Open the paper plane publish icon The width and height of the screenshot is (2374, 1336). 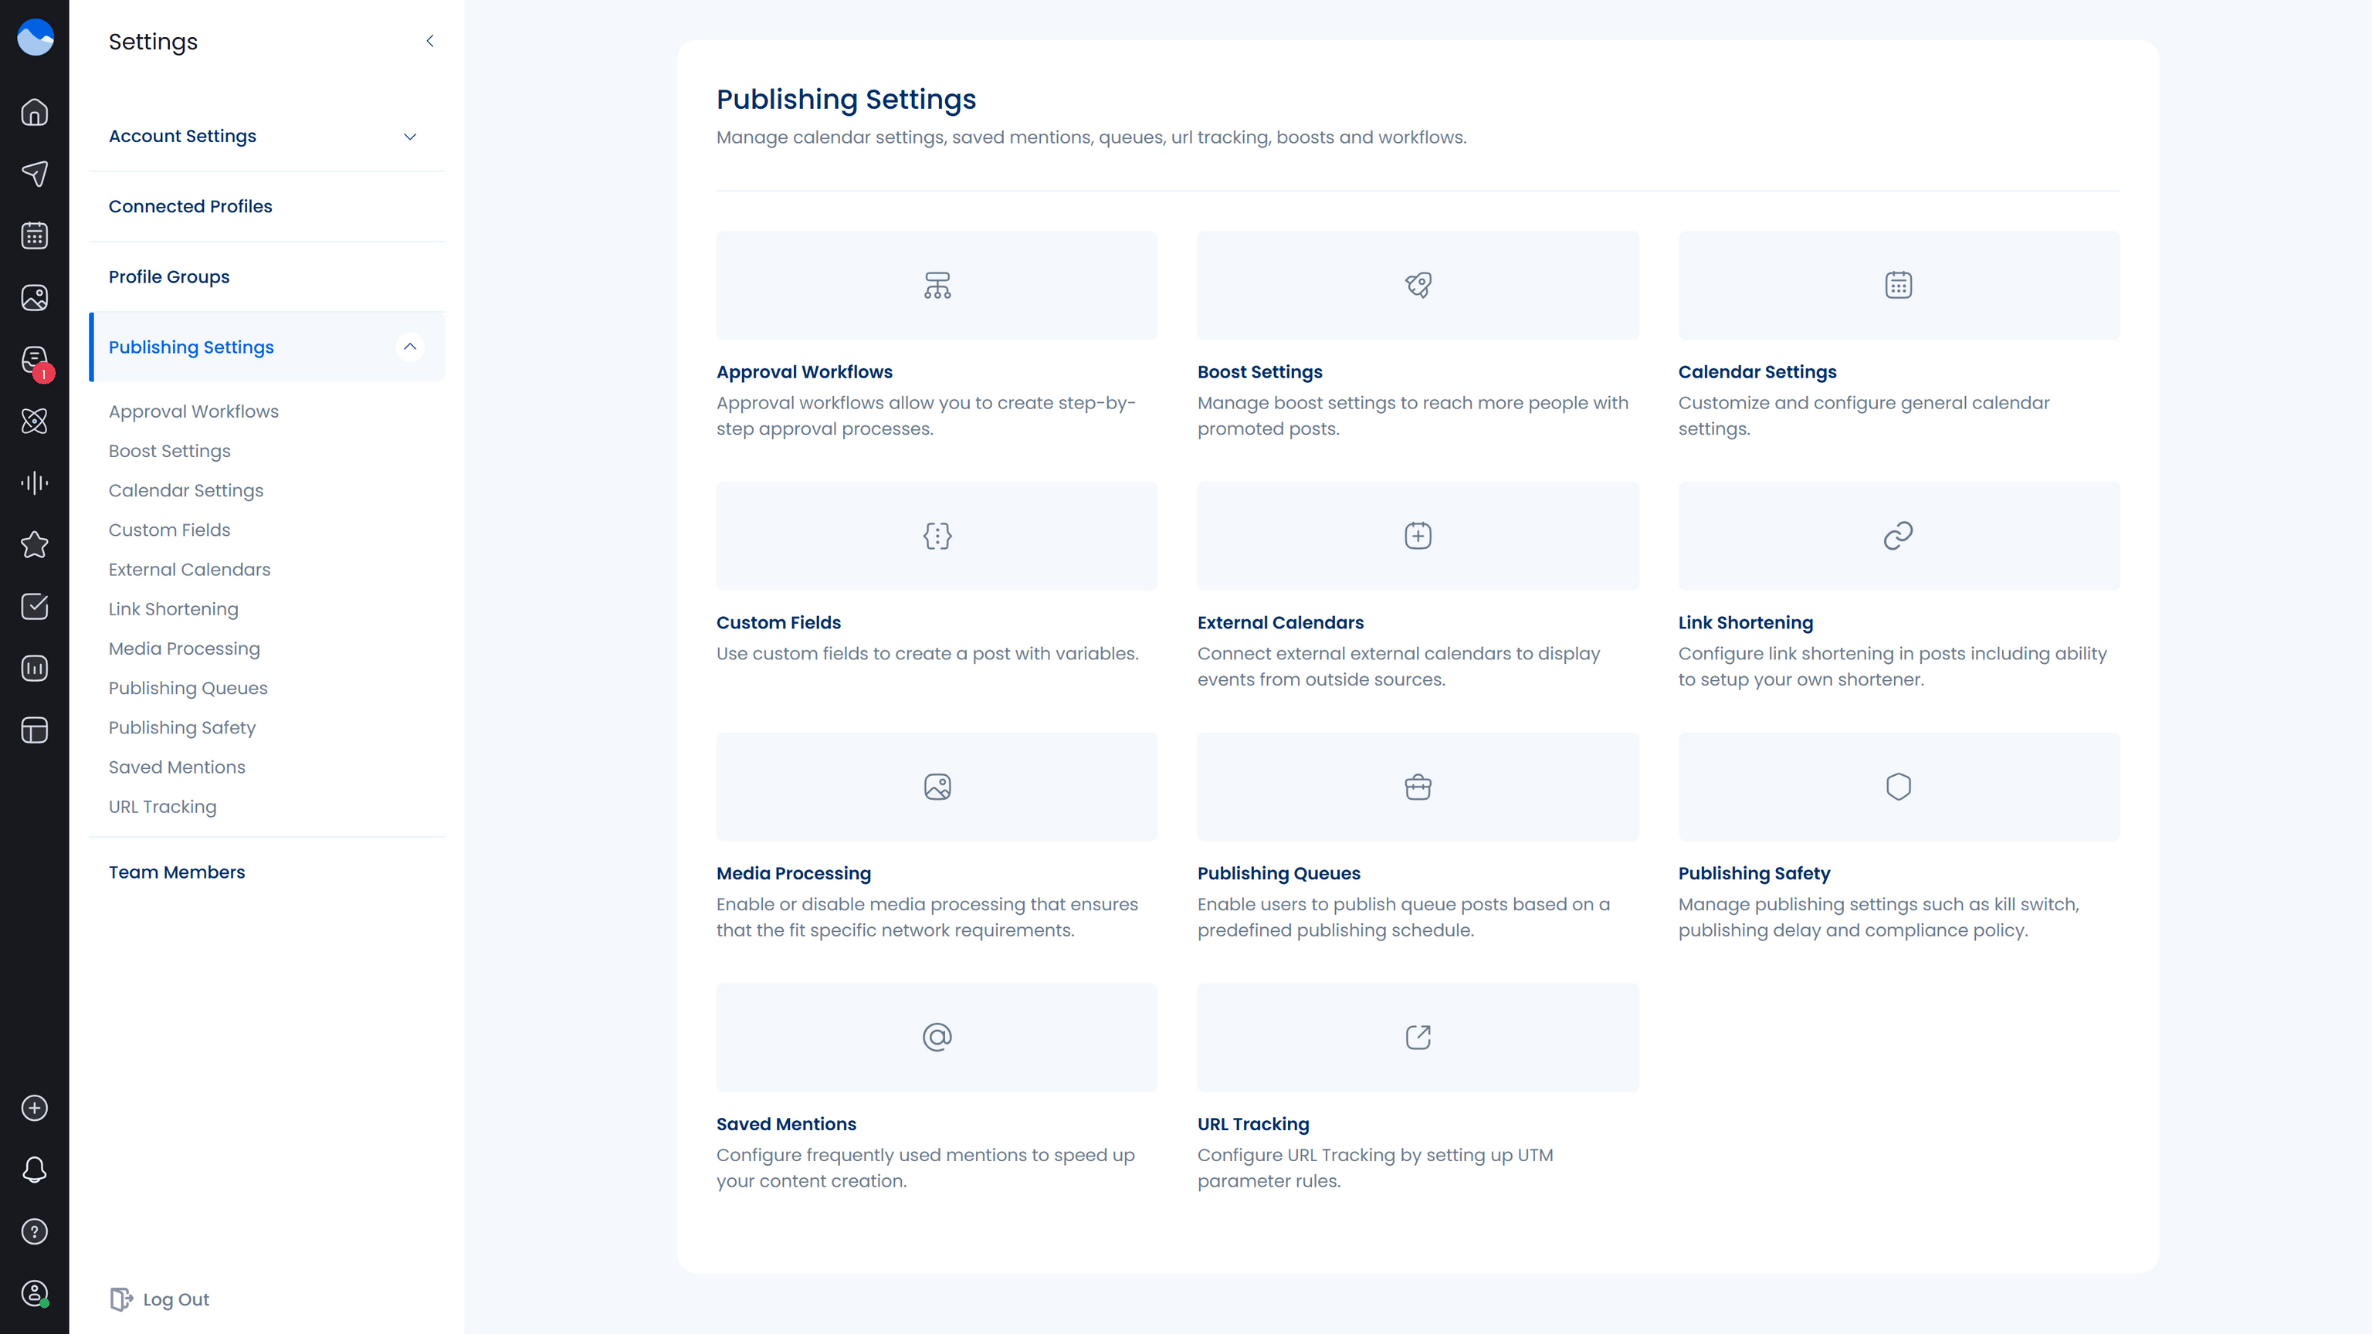point(35,174)
